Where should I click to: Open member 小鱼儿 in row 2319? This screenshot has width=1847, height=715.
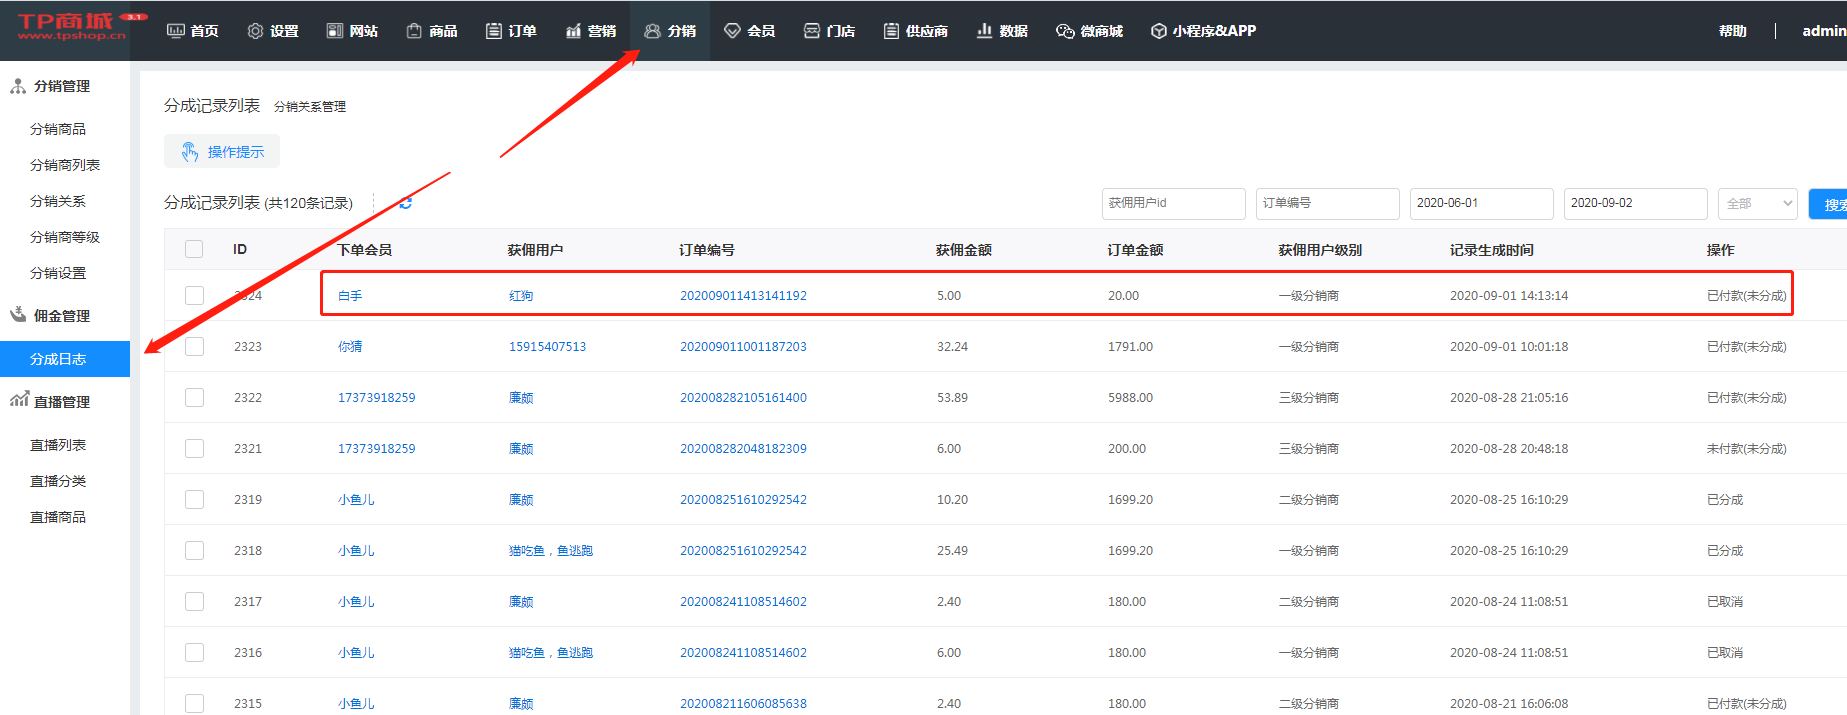(x=356, y=500)
